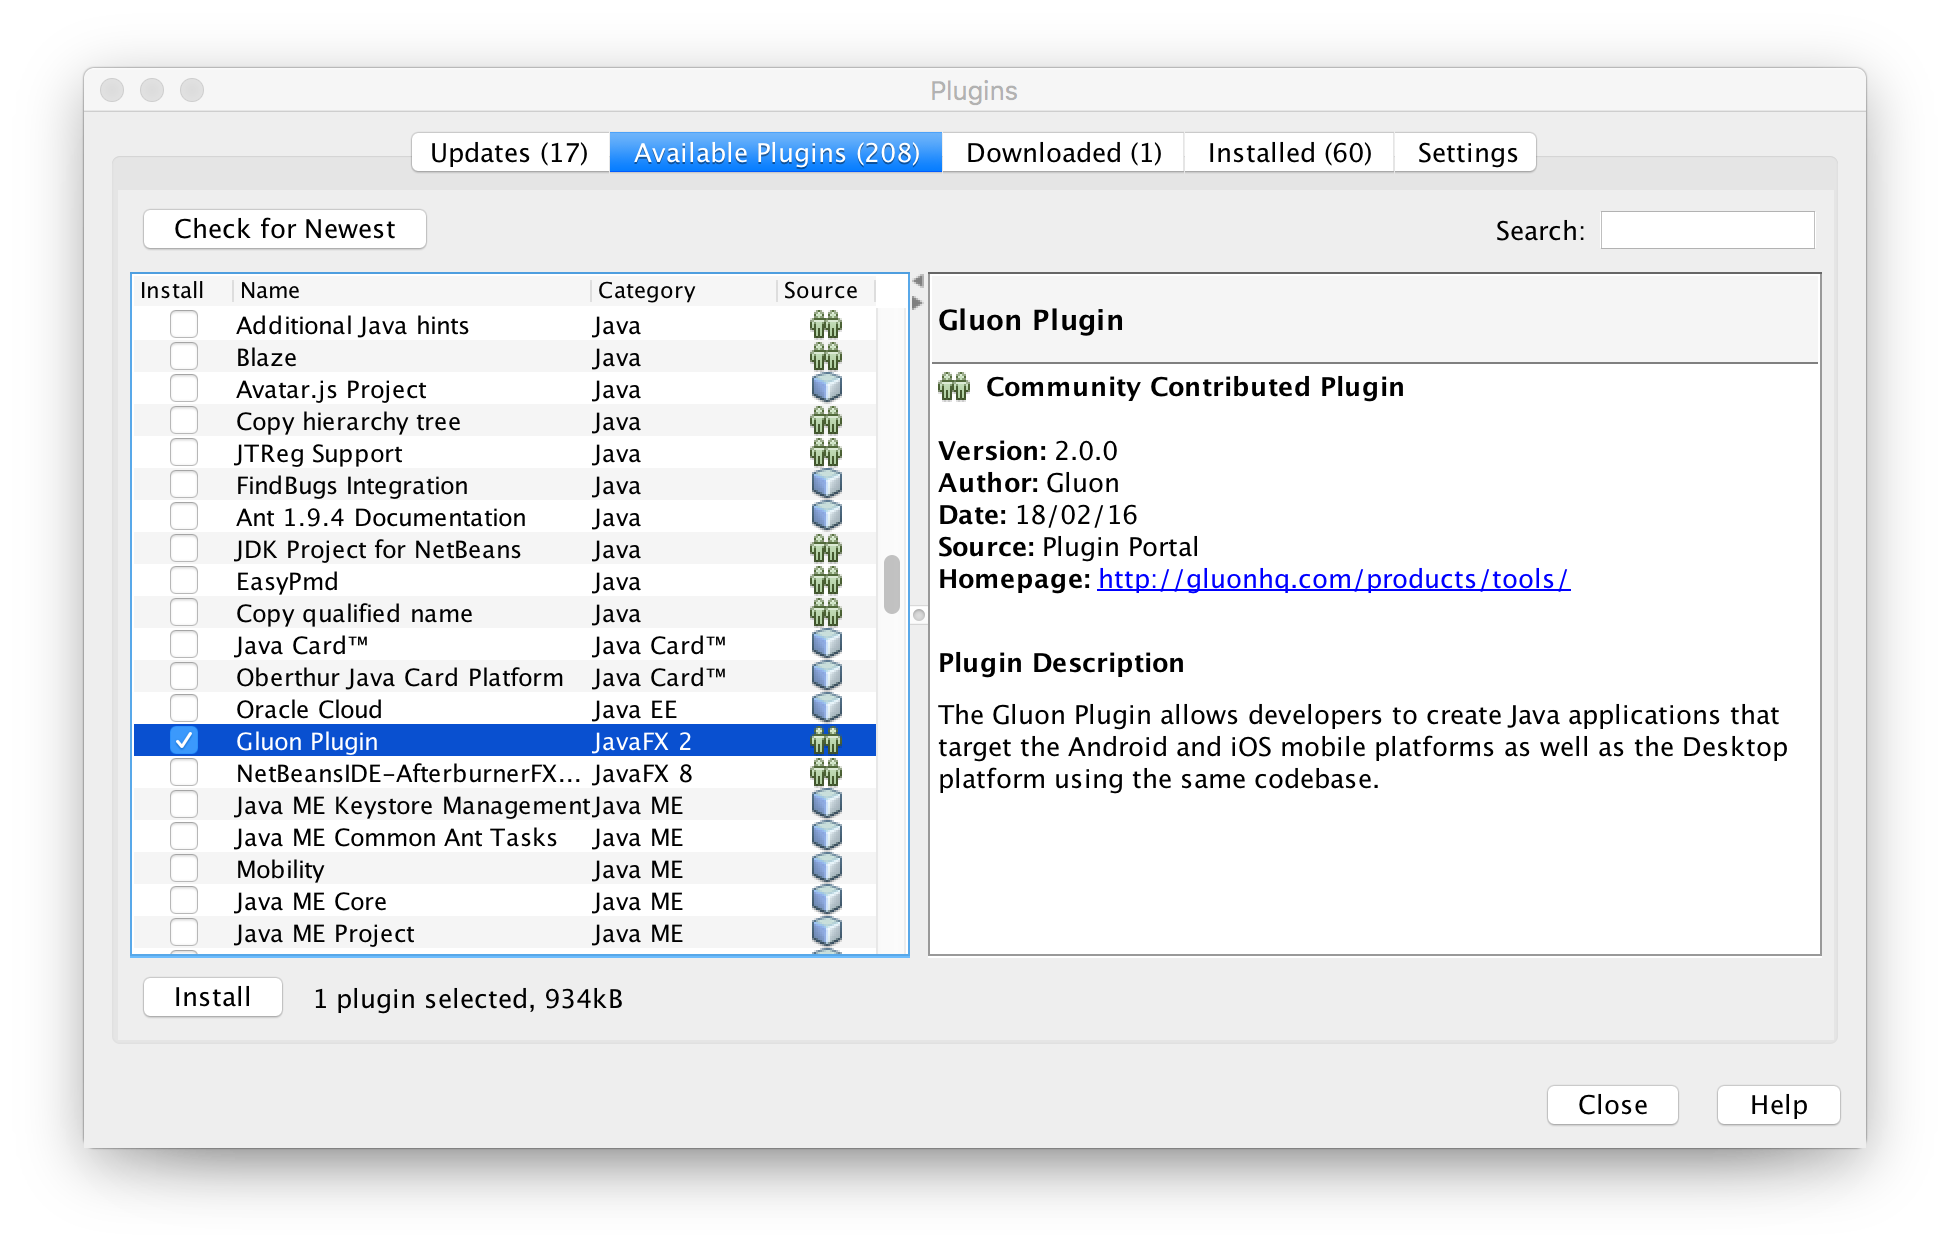The width and height of the screenshot is (1950, 1248).
Task: Click the cube icon in the Java Card™ row
Action: (x=826, y=645)
